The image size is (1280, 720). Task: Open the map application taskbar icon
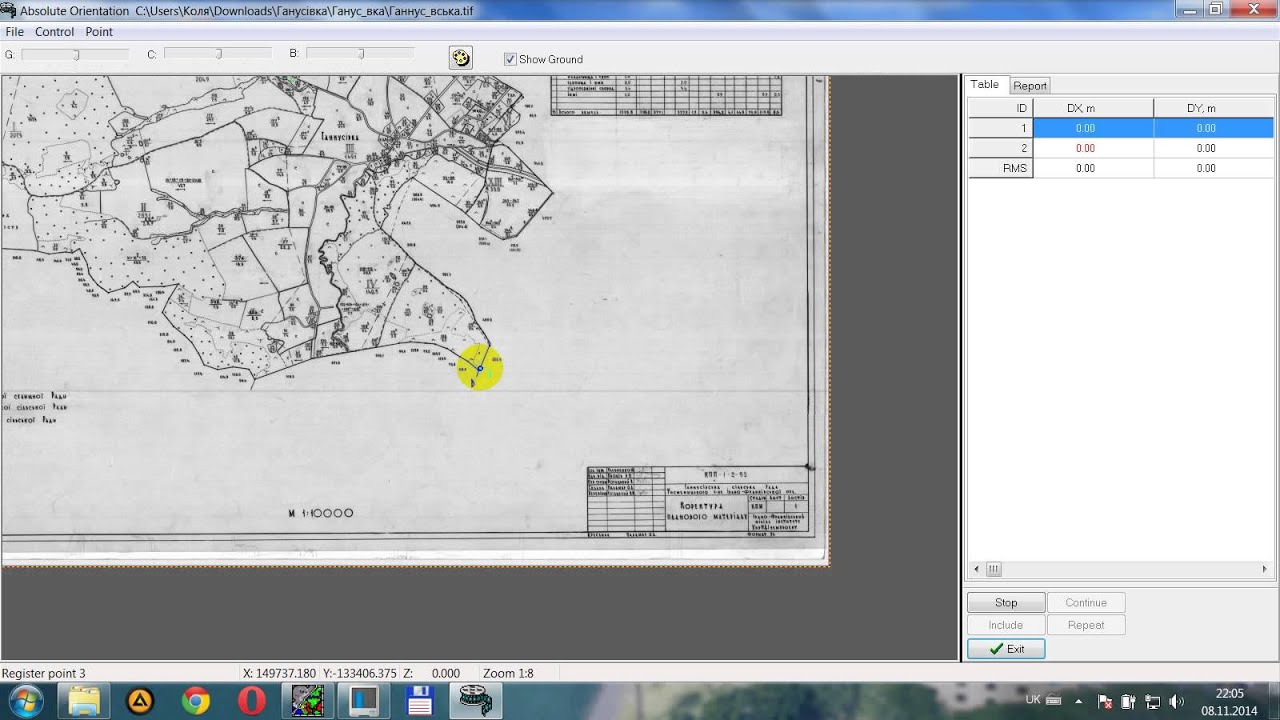[x=308, y=702]
